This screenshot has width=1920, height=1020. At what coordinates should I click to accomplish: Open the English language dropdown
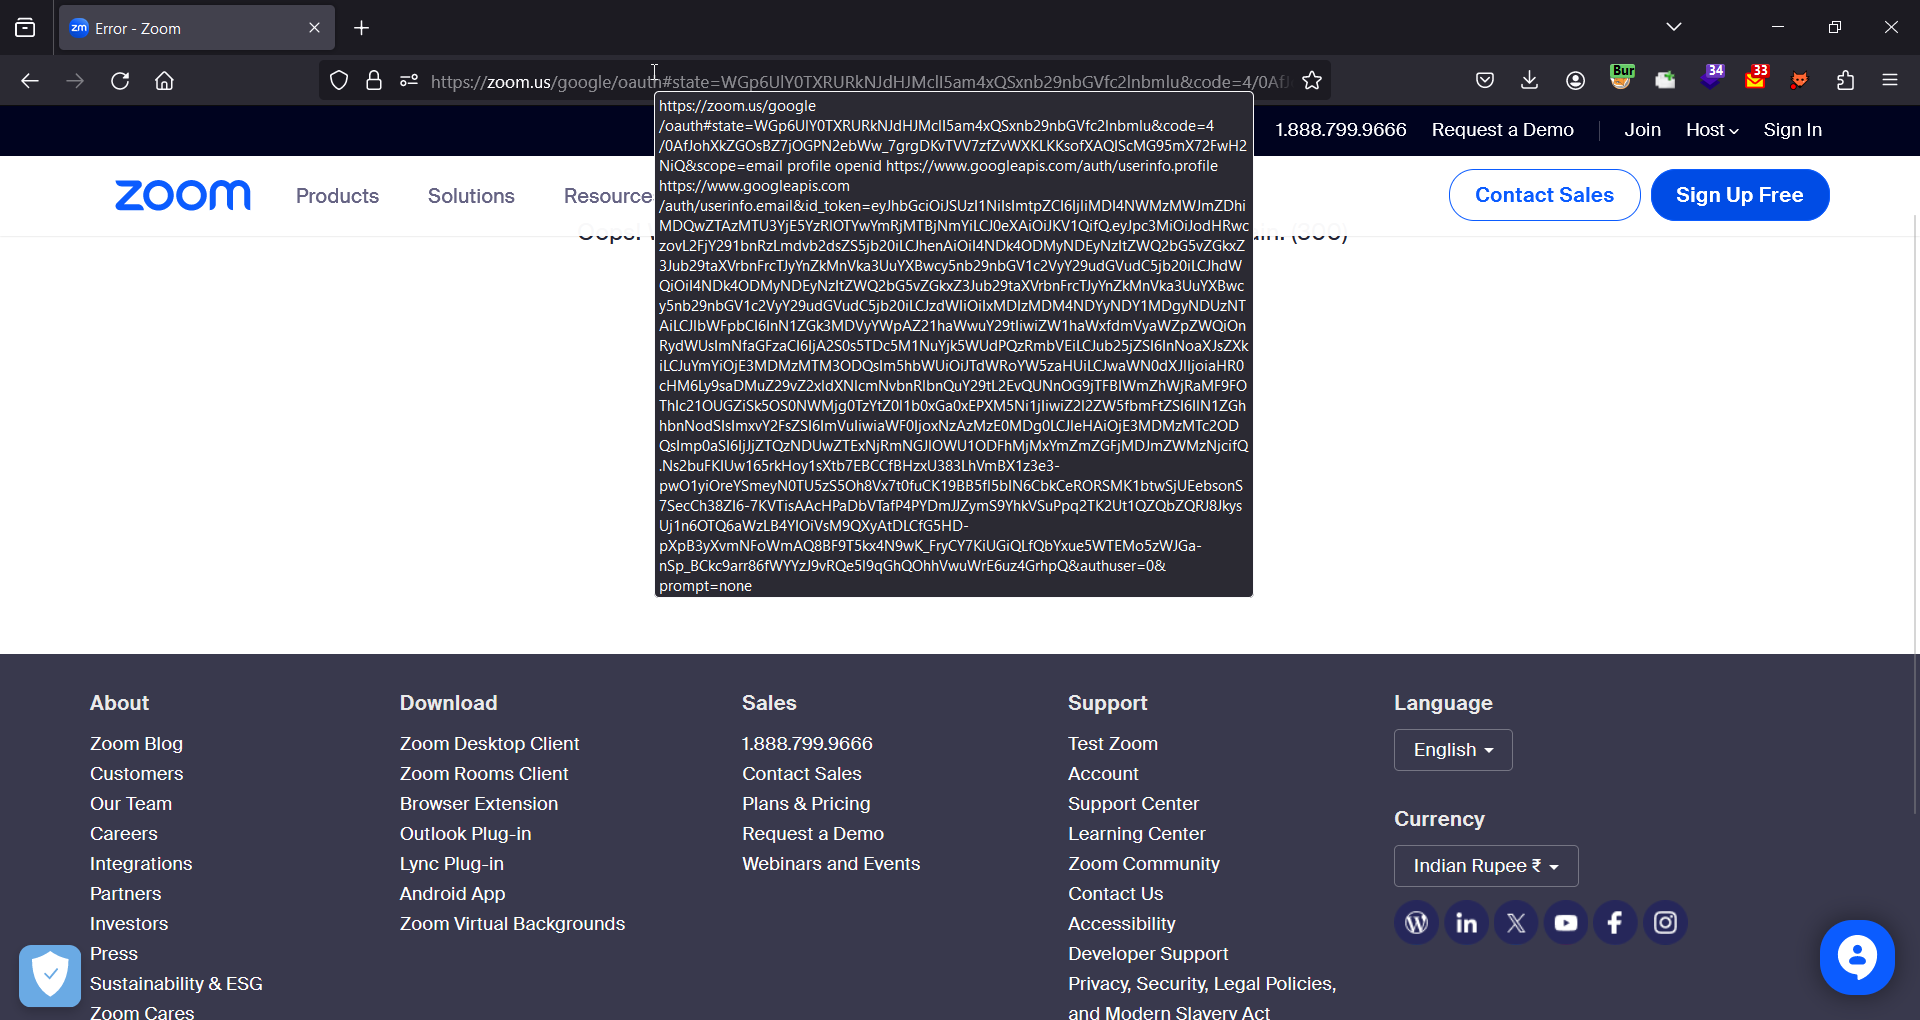[1453, 750]
